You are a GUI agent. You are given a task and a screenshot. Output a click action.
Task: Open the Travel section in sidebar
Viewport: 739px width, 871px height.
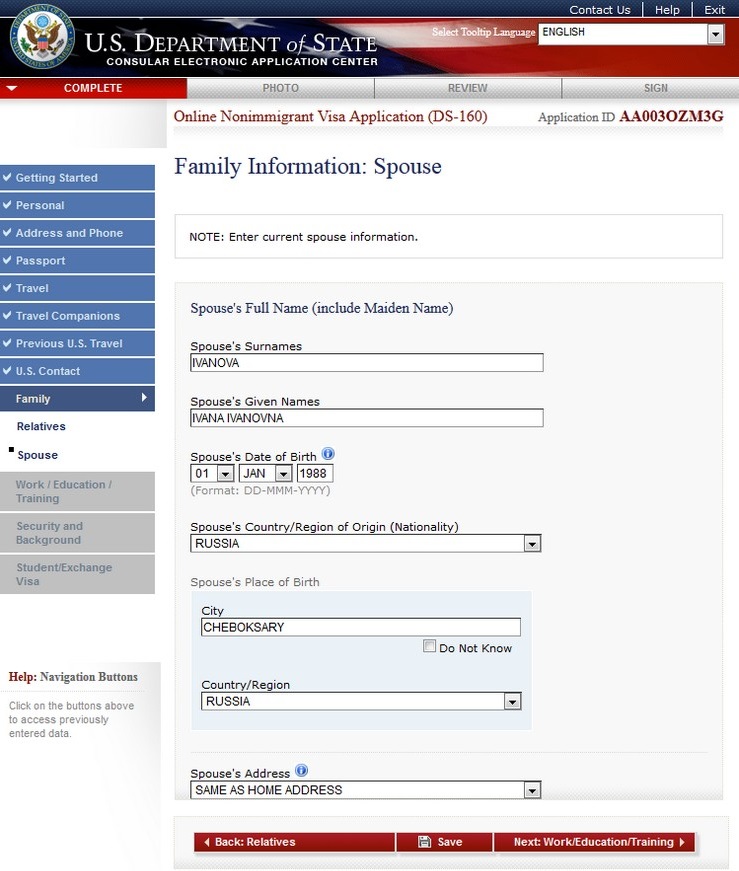(x=77, y=288)
